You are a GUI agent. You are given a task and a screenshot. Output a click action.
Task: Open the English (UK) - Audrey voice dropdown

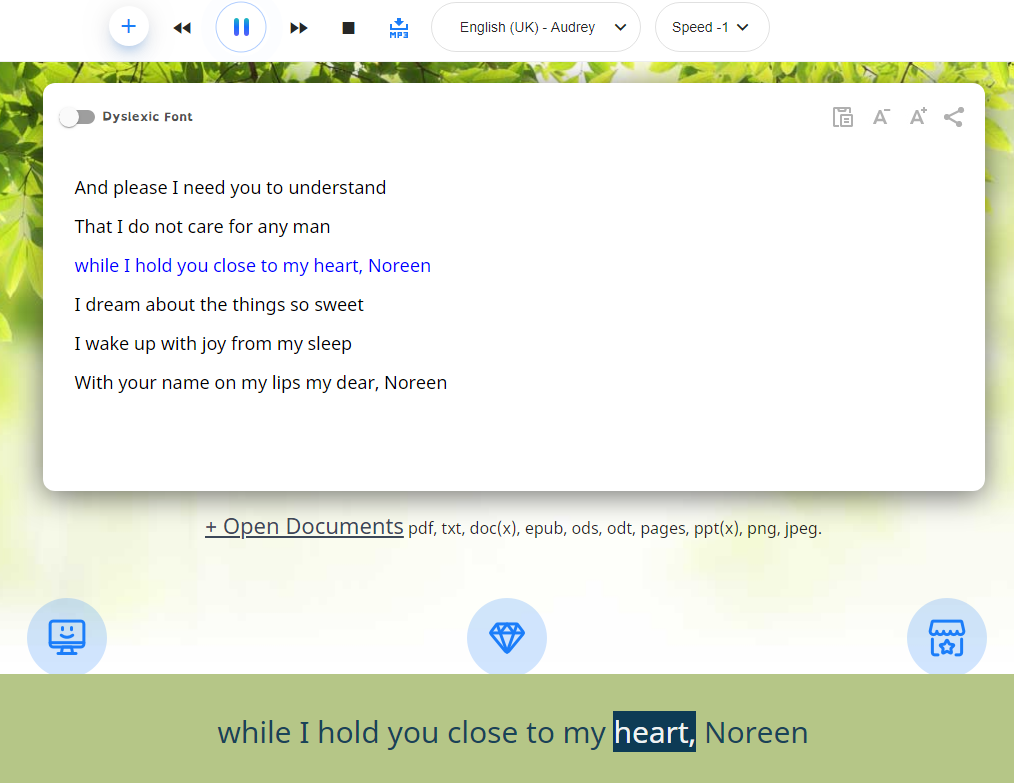pos(535,27)
